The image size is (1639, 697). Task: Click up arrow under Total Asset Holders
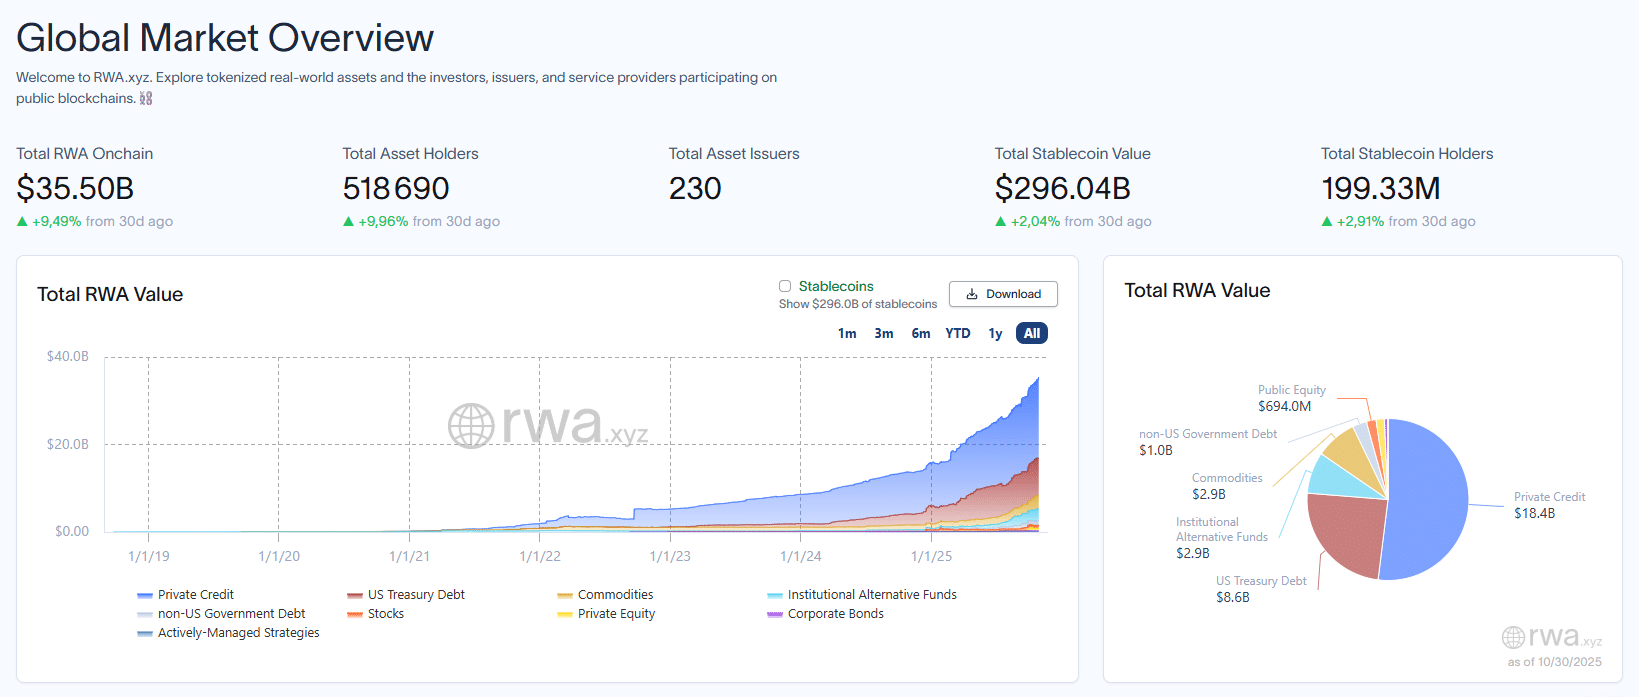(x=348, y=222)
